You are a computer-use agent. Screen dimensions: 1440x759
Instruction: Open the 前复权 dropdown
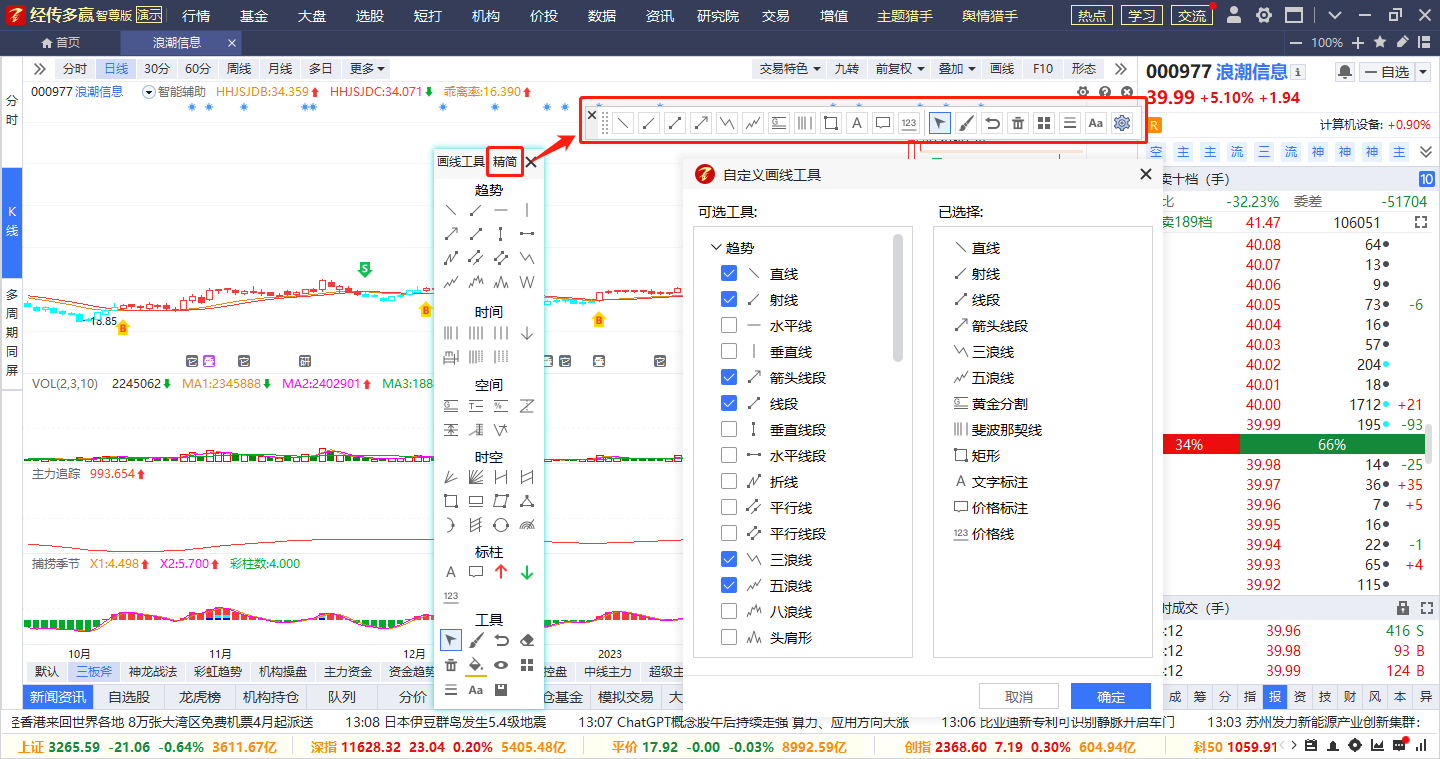pyautogui.click(x=900, y=69)
